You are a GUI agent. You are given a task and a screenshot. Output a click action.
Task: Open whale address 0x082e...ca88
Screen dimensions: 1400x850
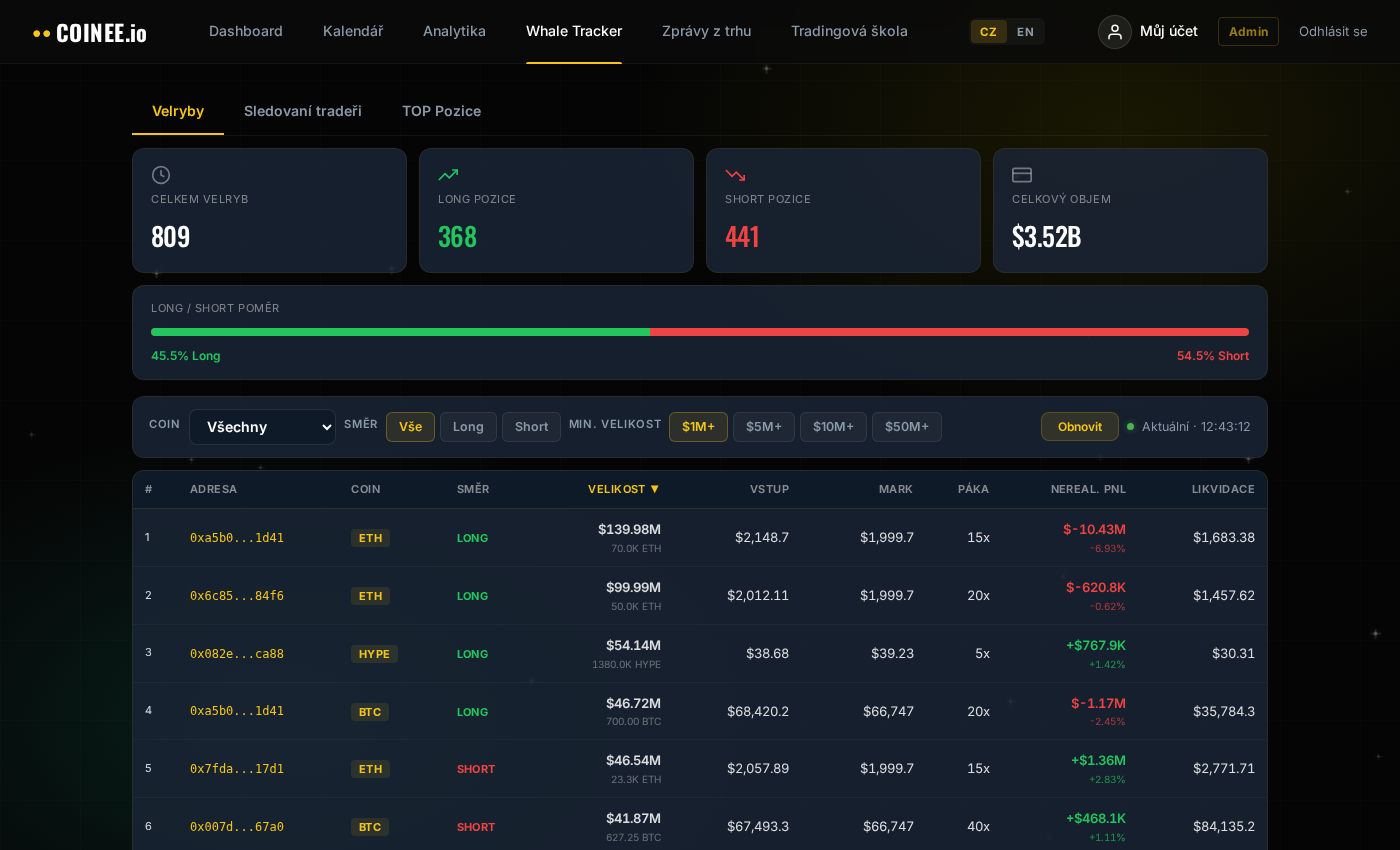[237, 653]
